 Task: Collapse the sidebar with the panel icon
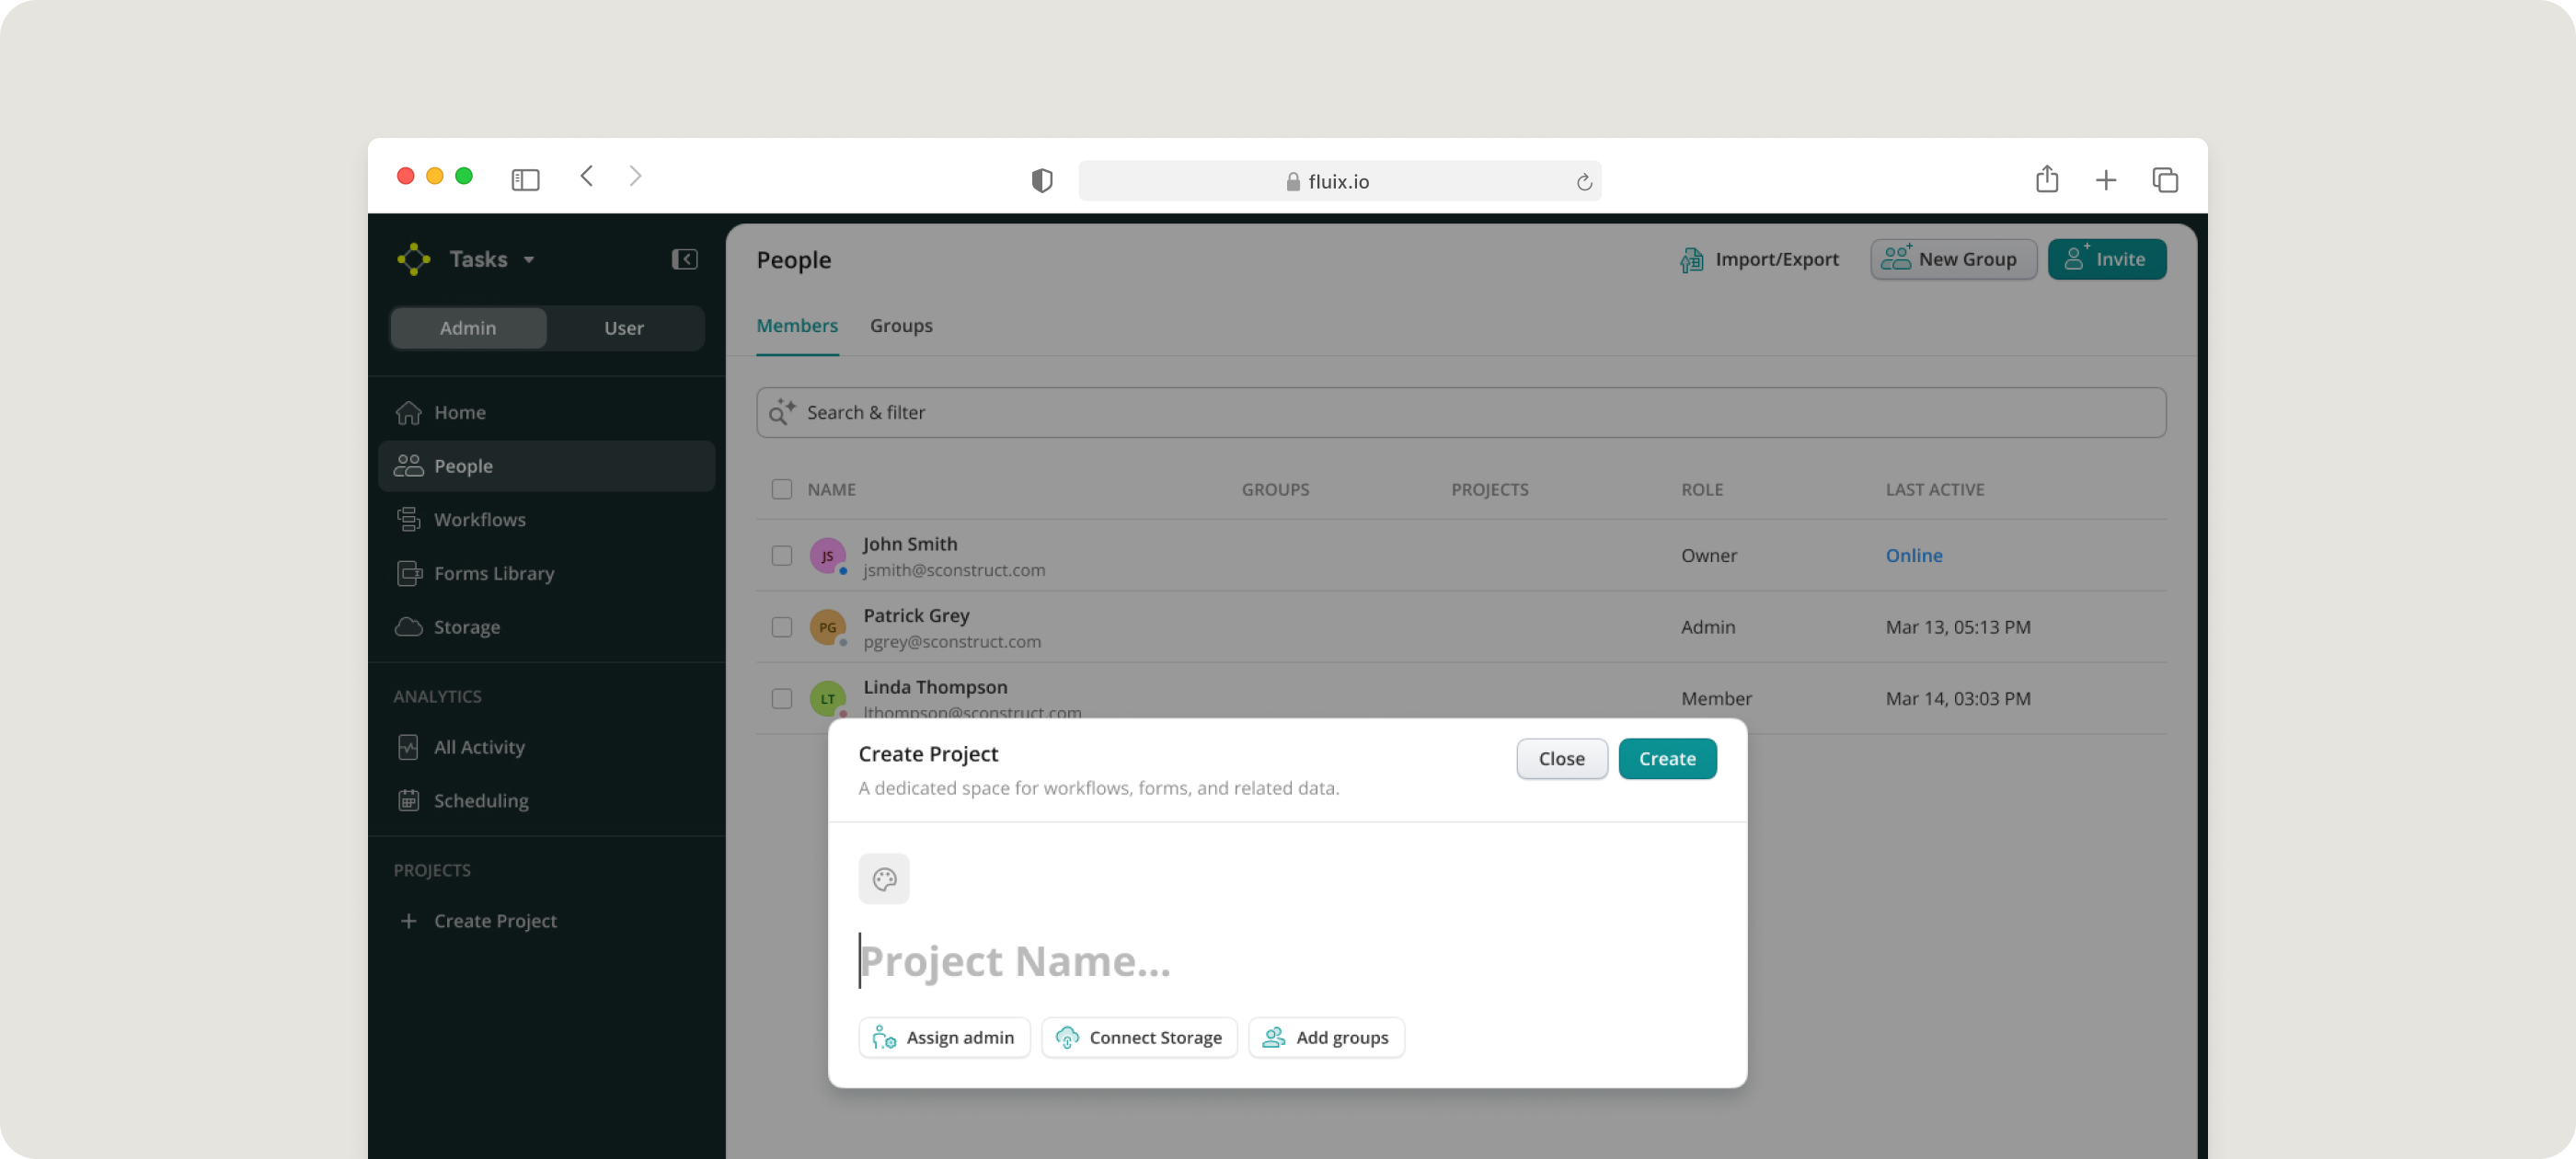tap(684, 259)
